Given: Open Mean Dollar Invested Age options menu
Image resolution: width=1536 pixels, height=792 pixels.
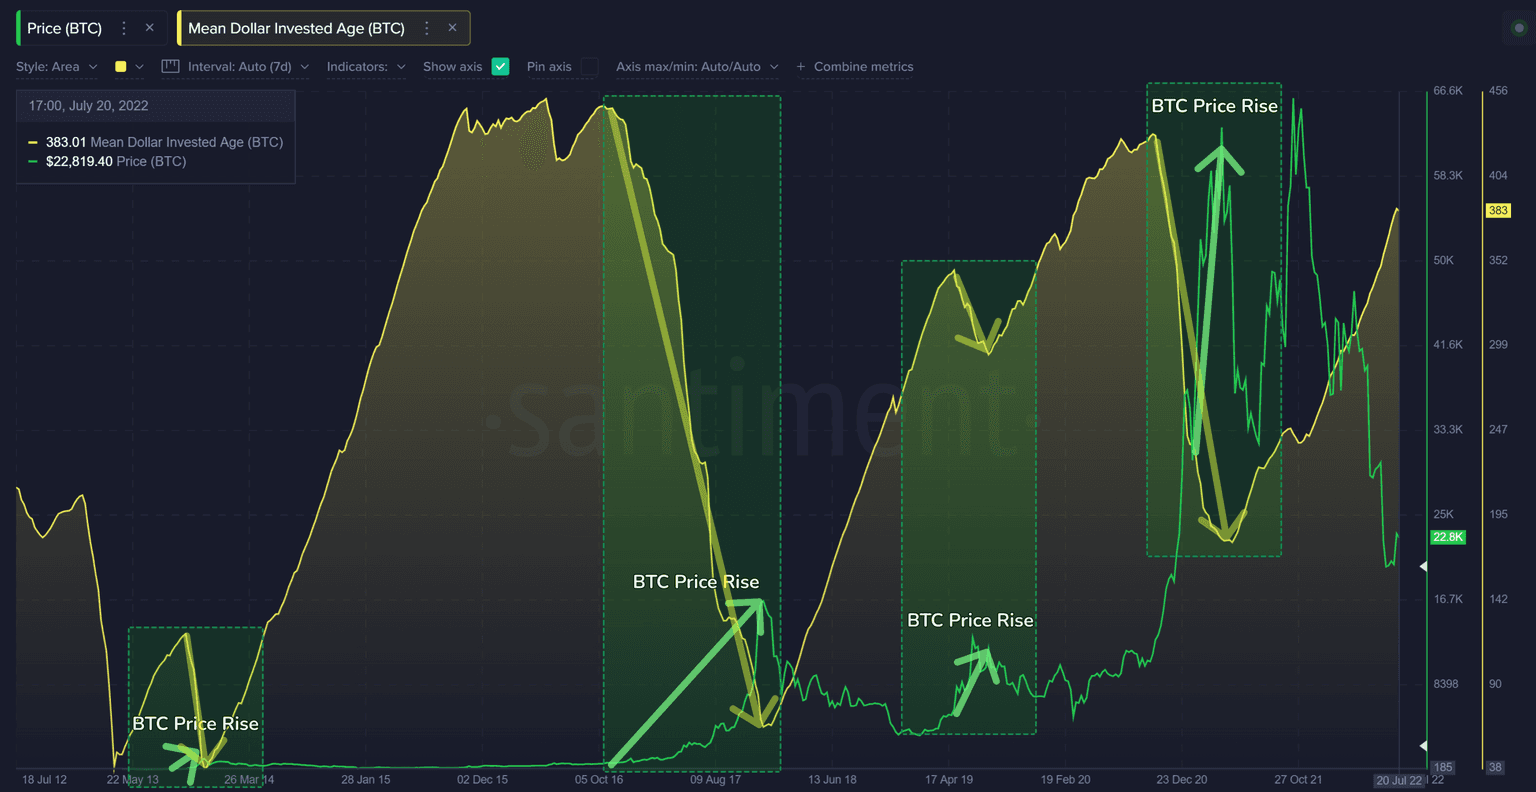Looking at the screenshot, I should (x=427, y=28).
